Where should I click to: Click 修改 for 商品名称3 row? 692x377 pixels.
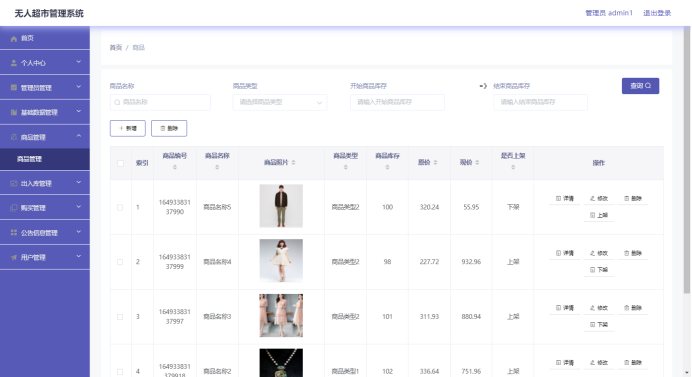(x=599, y=308)
